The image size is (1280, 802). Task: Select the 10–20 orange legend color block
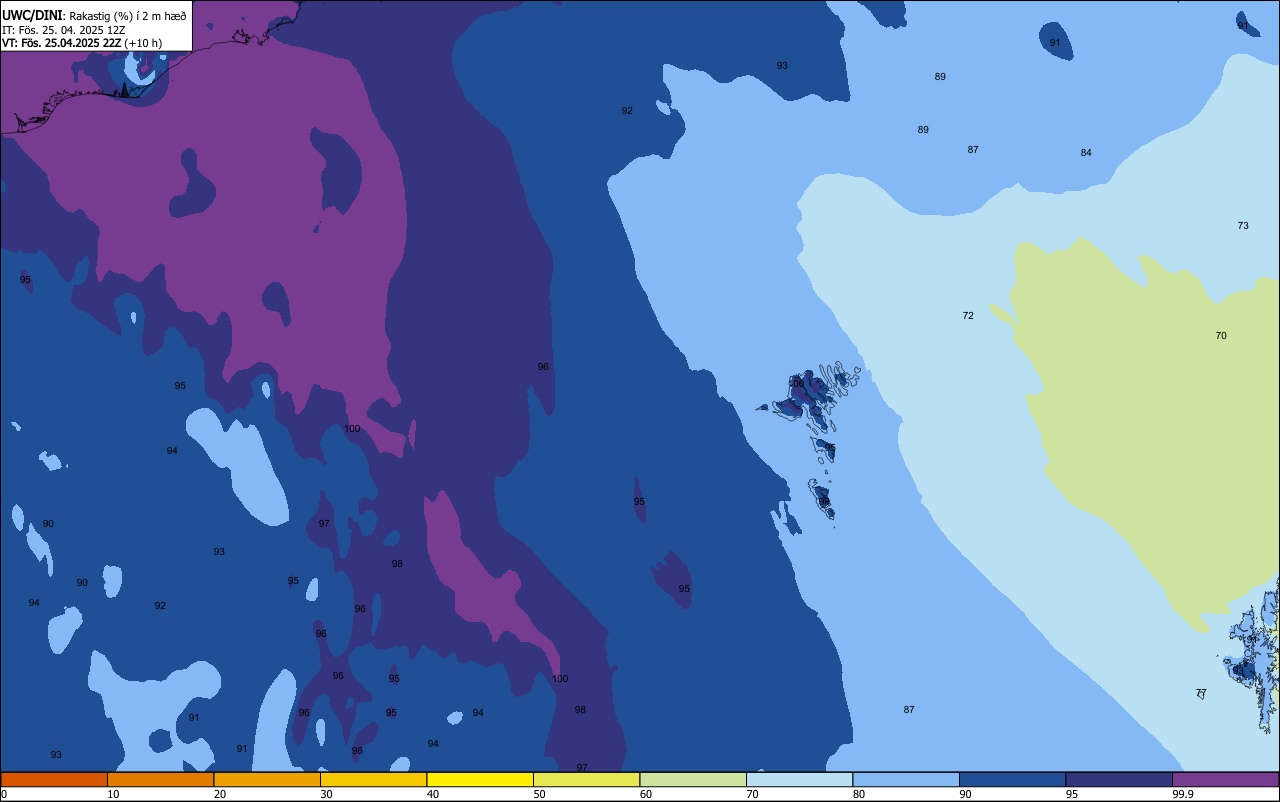(160, 779)
